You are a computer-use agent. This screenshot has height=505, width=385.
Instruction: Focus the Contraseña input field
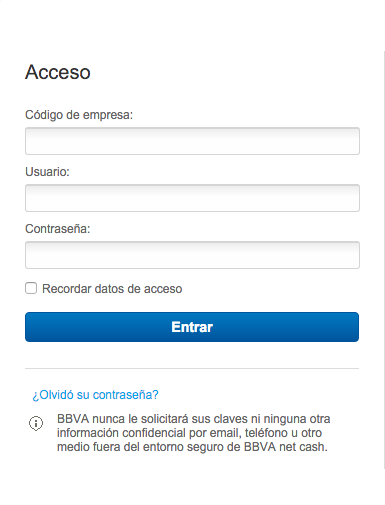192,255
